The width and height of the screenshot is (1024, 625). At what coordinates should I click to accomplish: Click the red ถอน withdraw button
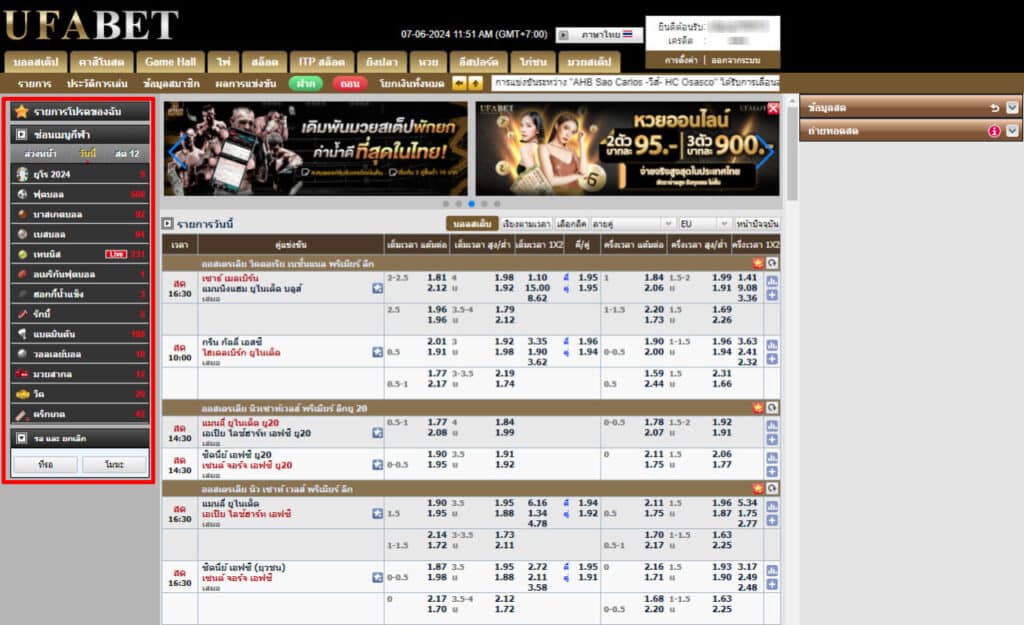[350, 84]
